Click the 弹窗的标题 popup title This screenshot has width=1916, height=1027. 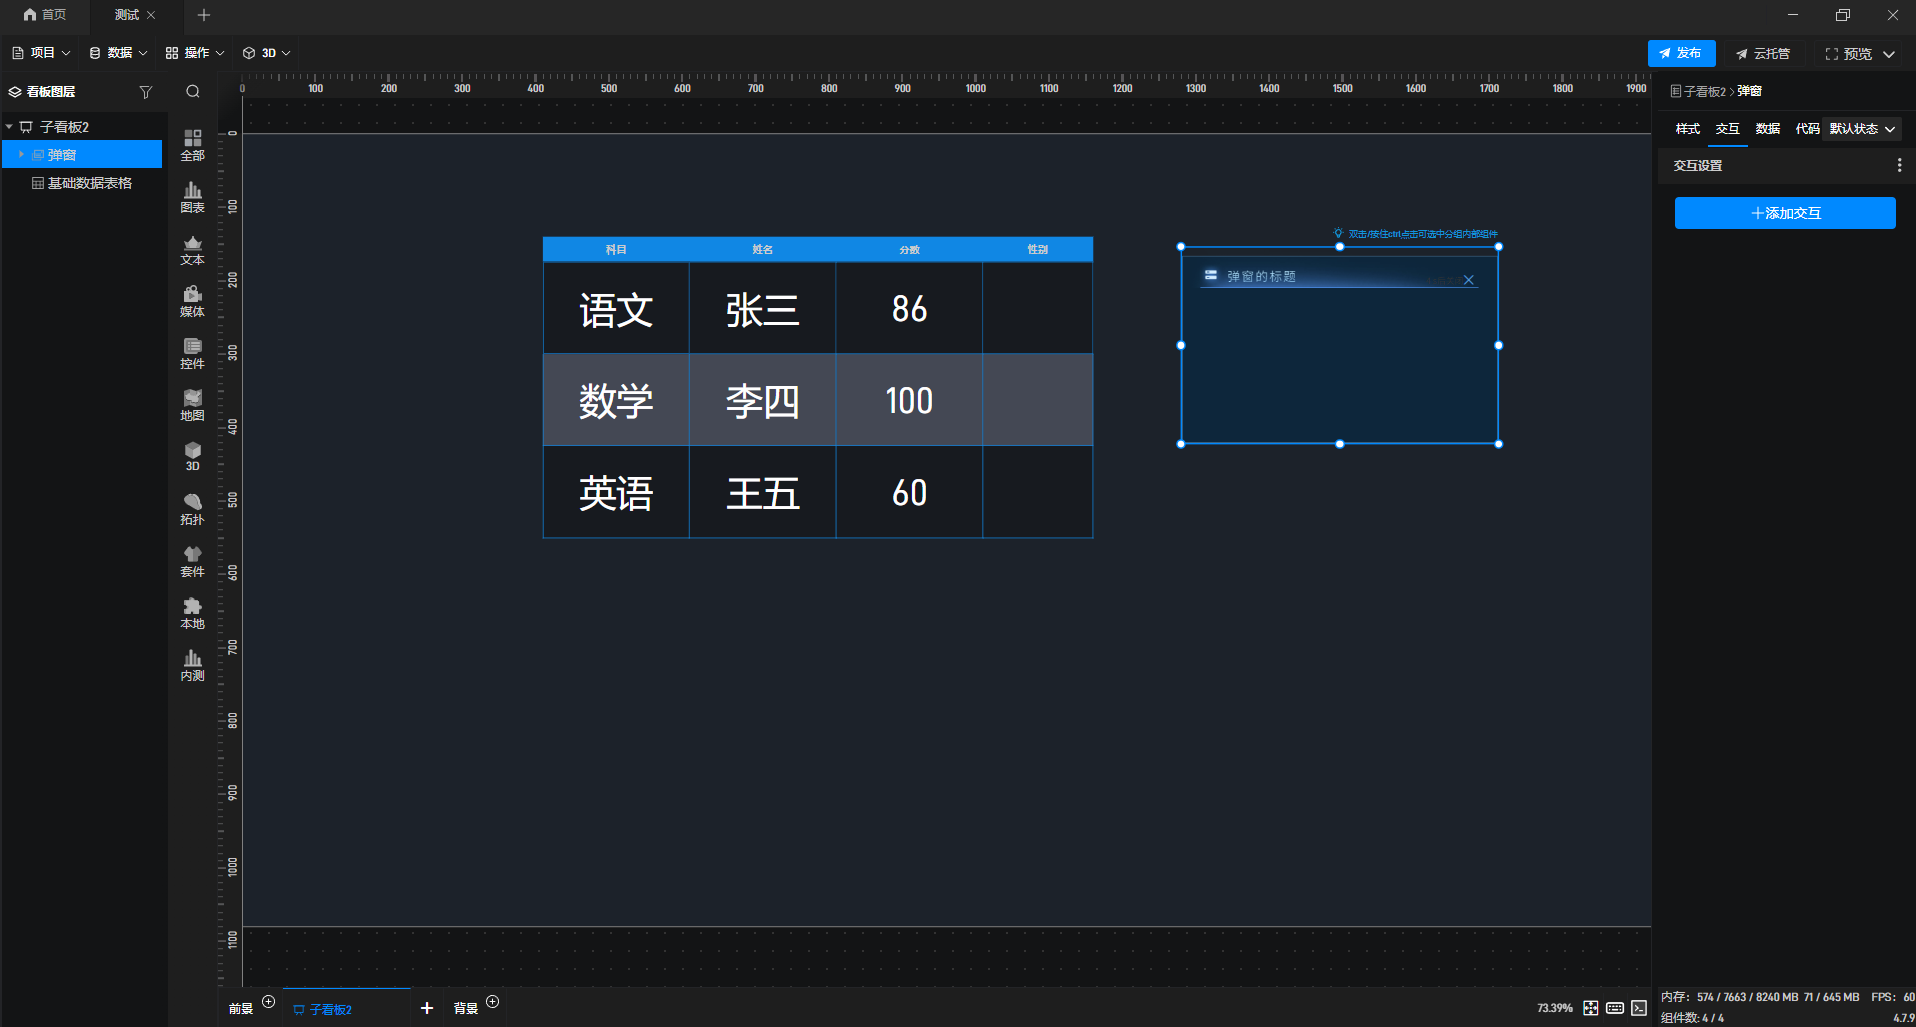click(x=1261, y=277)
